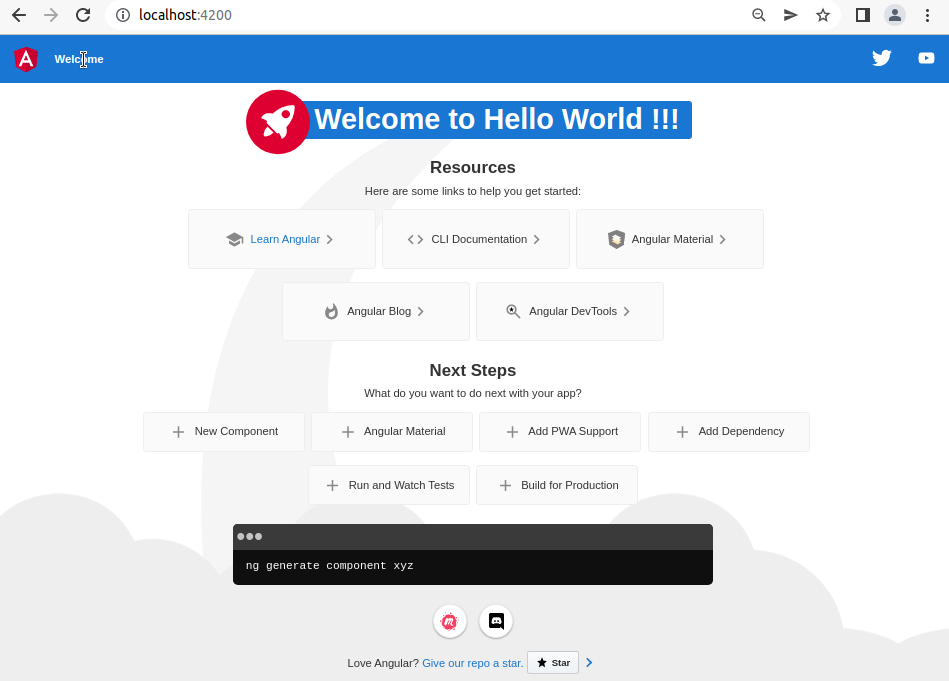Click the blue chevron beside the Star button
Viewport: 949px width, 681px height.
pyautogui.click(x=589, y=662)
